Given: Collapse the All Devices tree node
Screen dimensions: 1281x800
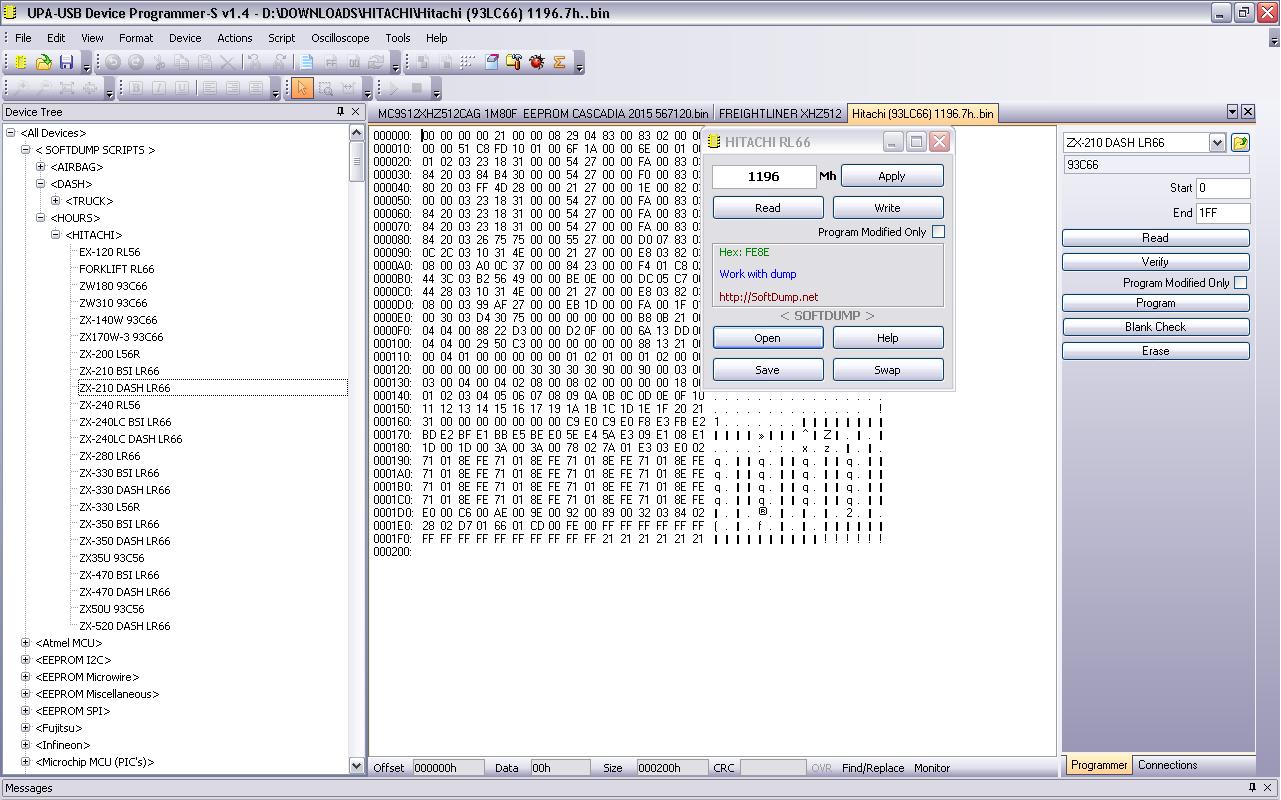Looking at the screenshot, I should (10, 133).
